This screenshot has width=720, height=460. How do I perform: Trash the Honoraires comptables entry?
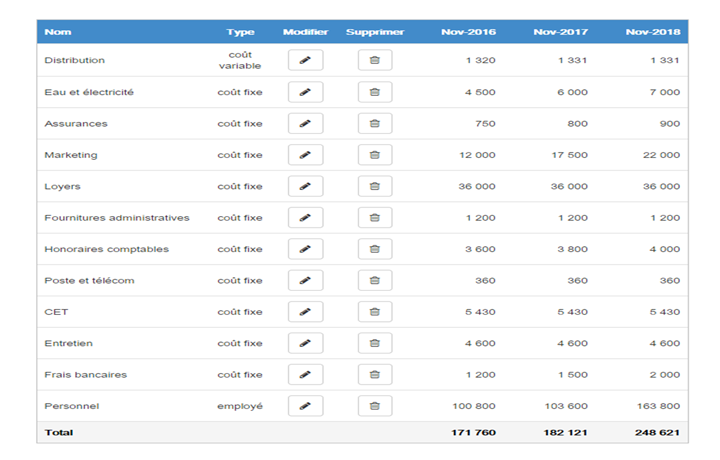point(375,249)
